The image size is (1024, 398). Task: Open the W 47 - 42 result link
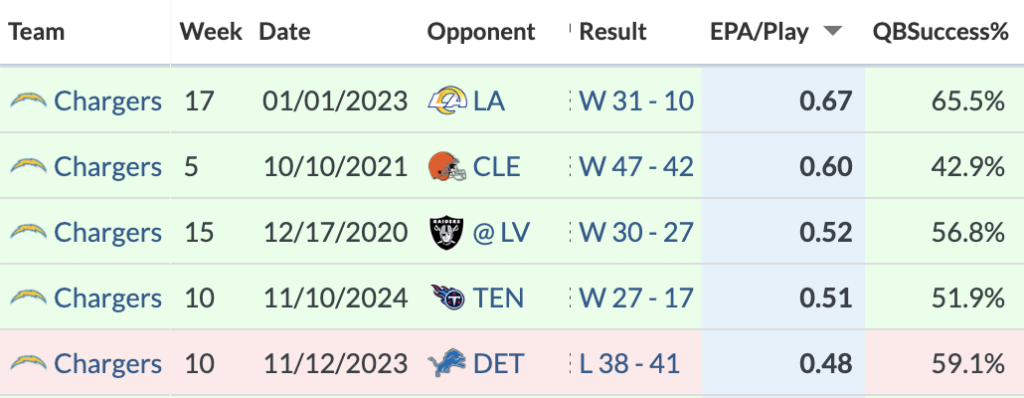(637, 167)
